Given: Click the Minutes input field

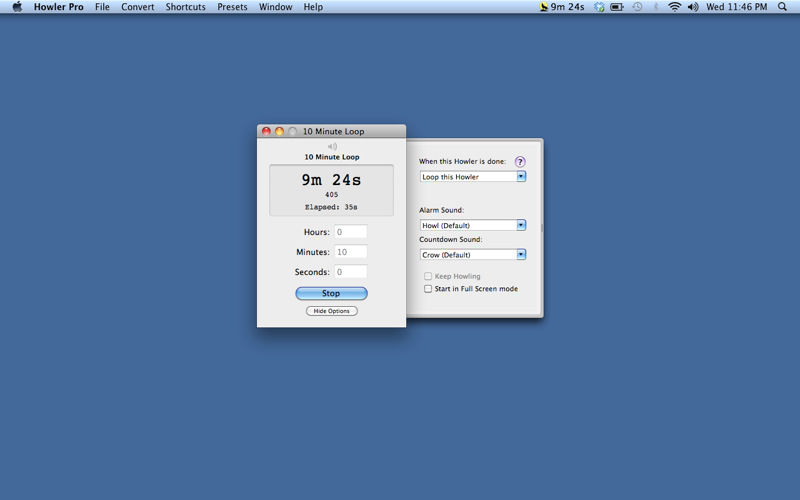Looking at the screenshot, I should click(x=351, y=252).
